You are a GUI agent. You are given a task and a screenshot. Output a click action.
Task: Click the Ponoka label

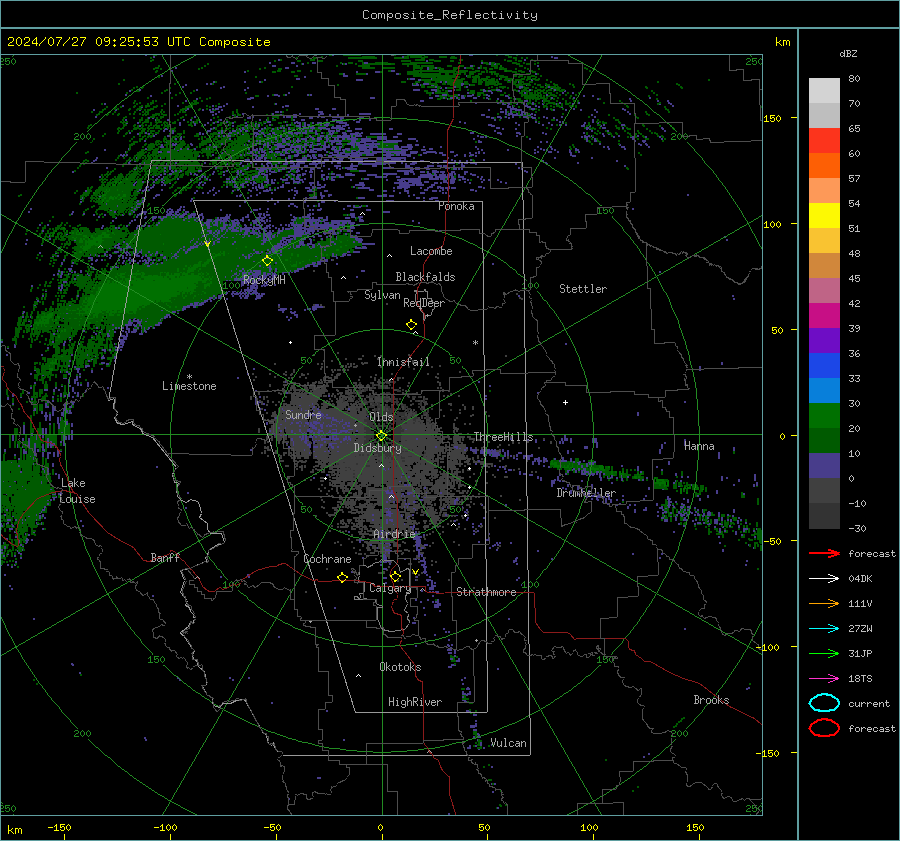456,206
